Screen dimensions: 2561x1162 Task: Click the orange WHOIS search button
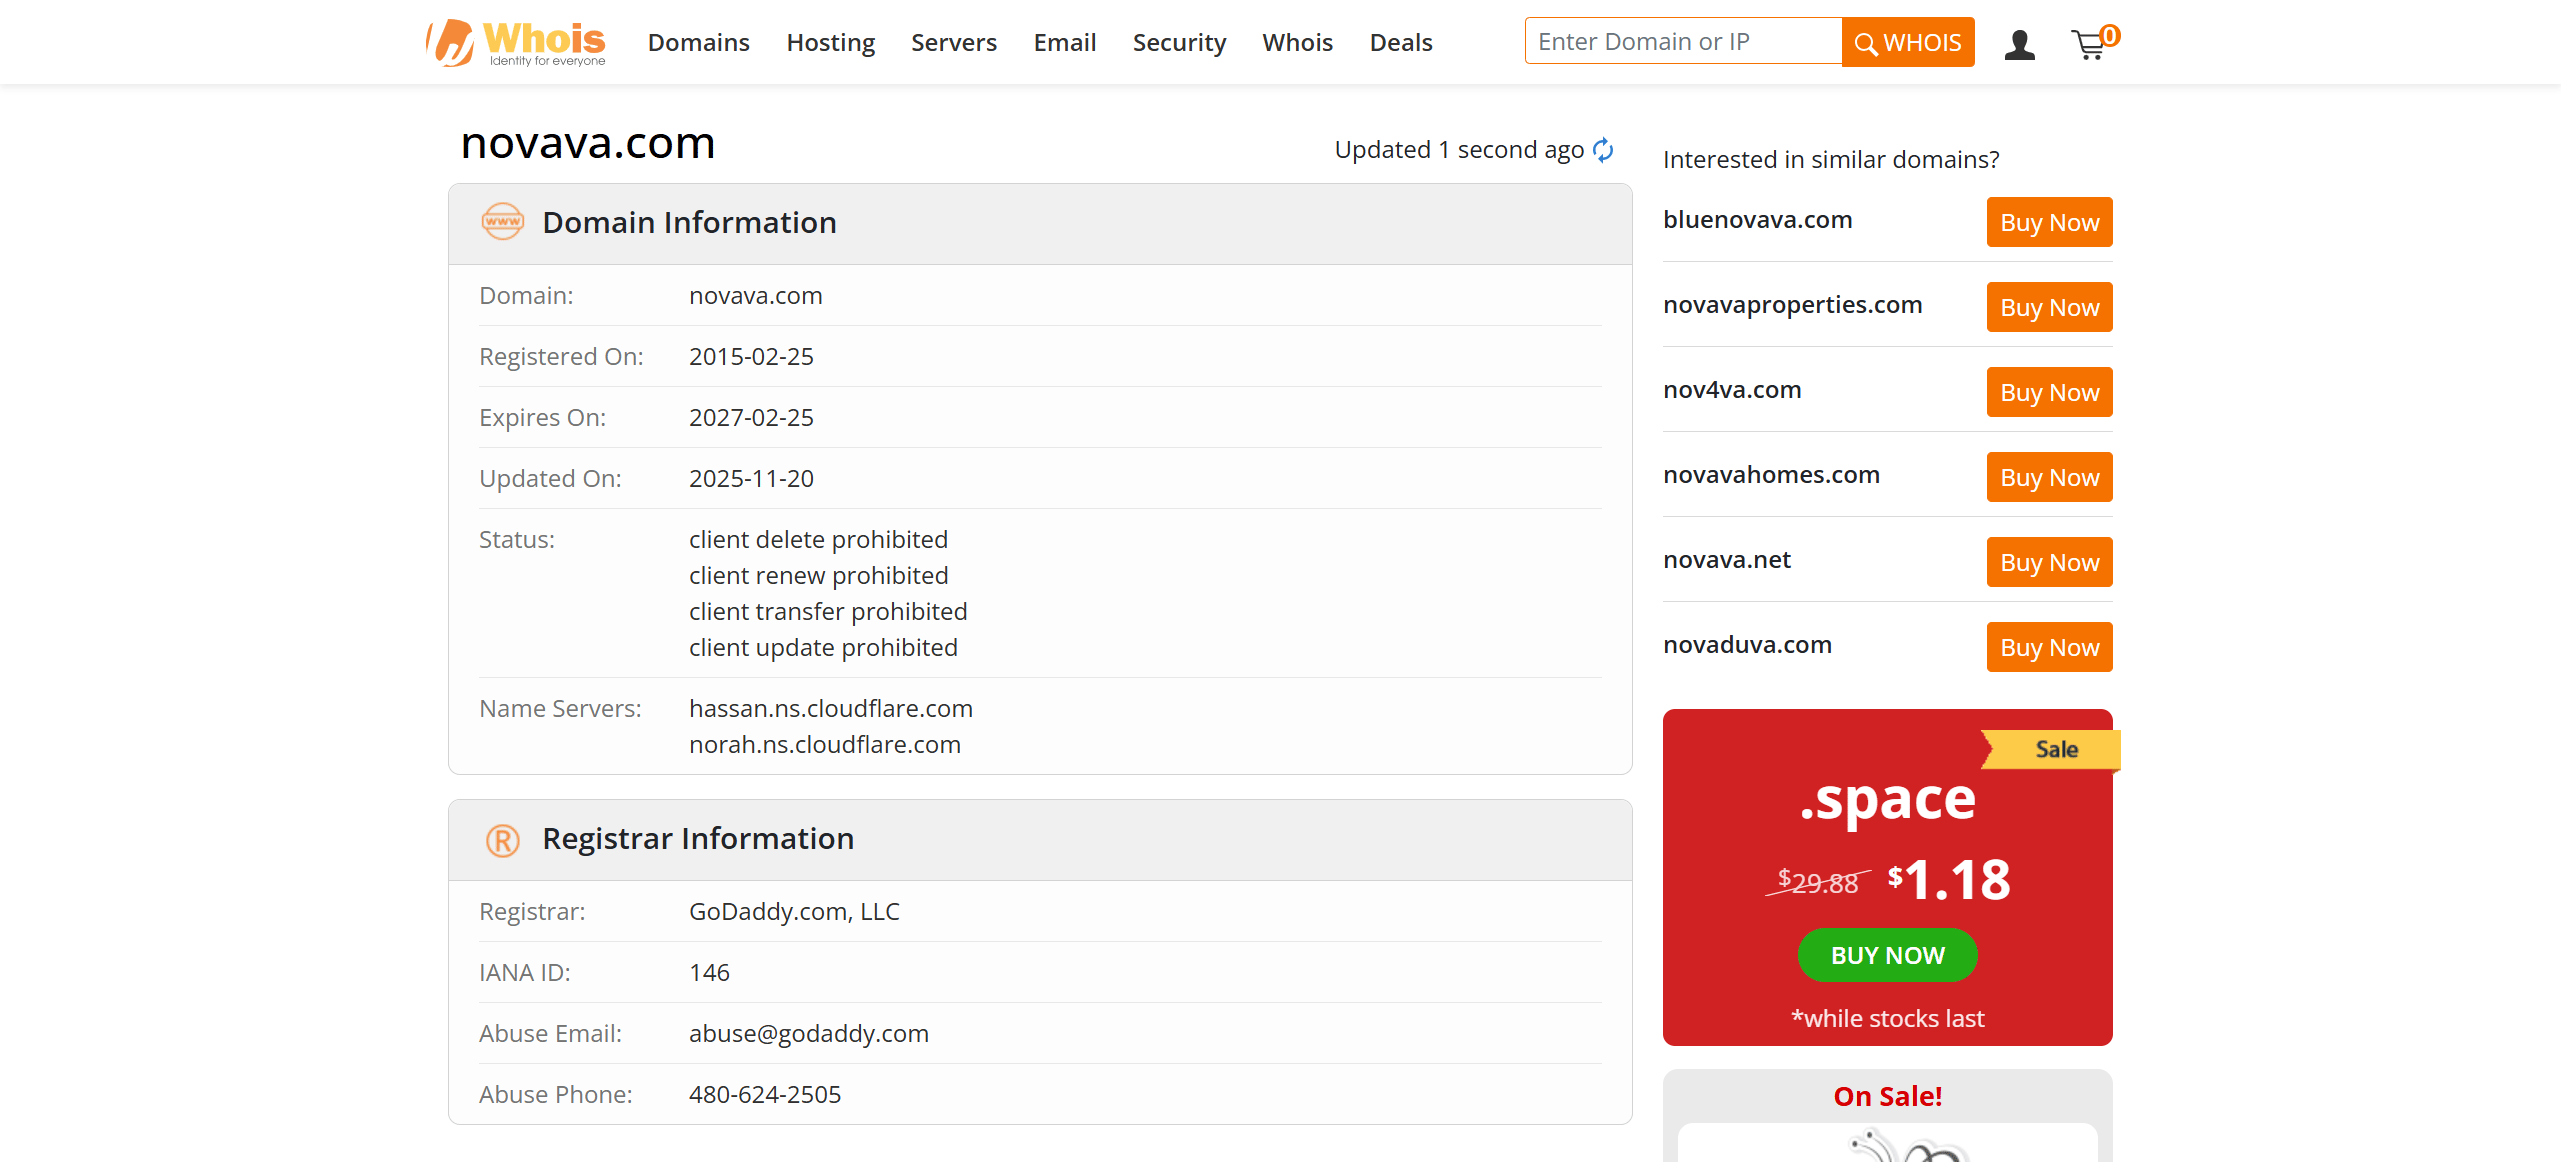point(1908,42)
